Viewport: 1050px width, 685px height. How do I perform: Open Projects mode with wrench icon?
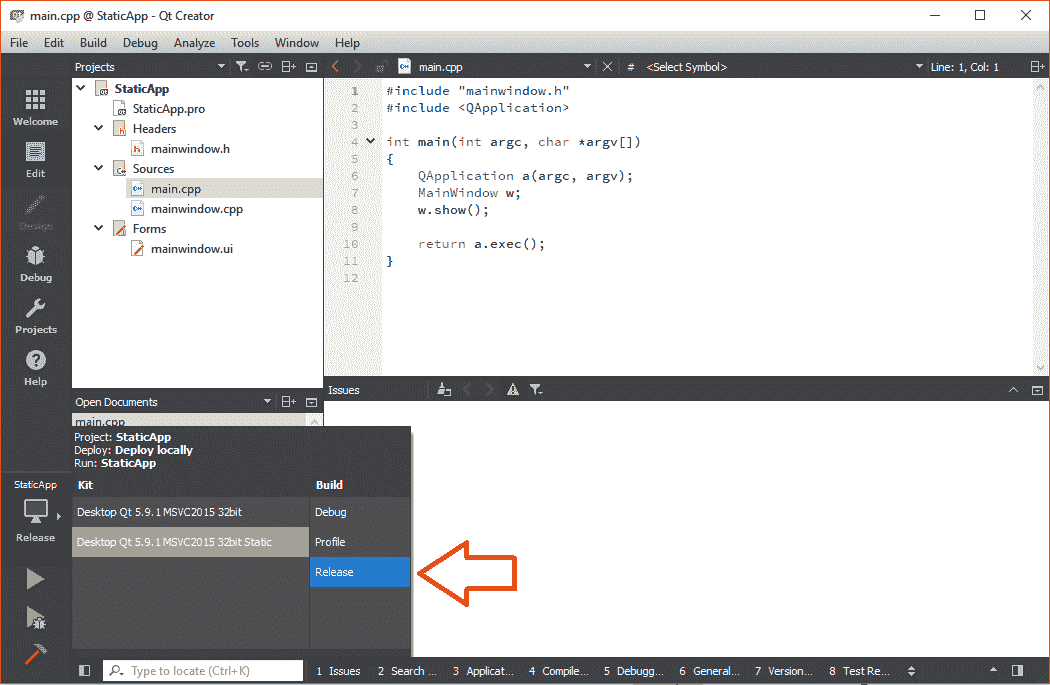35,315
